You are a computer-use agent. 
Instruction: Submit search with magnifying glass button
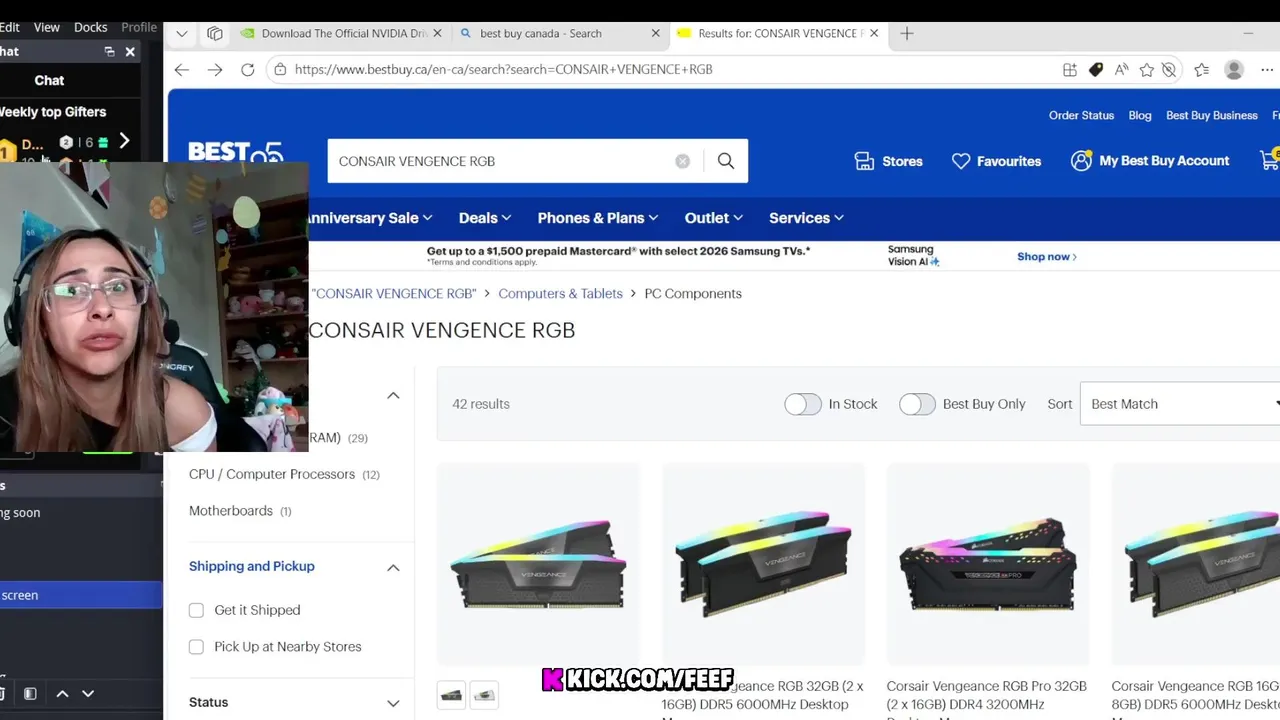(x=726, y=161)
